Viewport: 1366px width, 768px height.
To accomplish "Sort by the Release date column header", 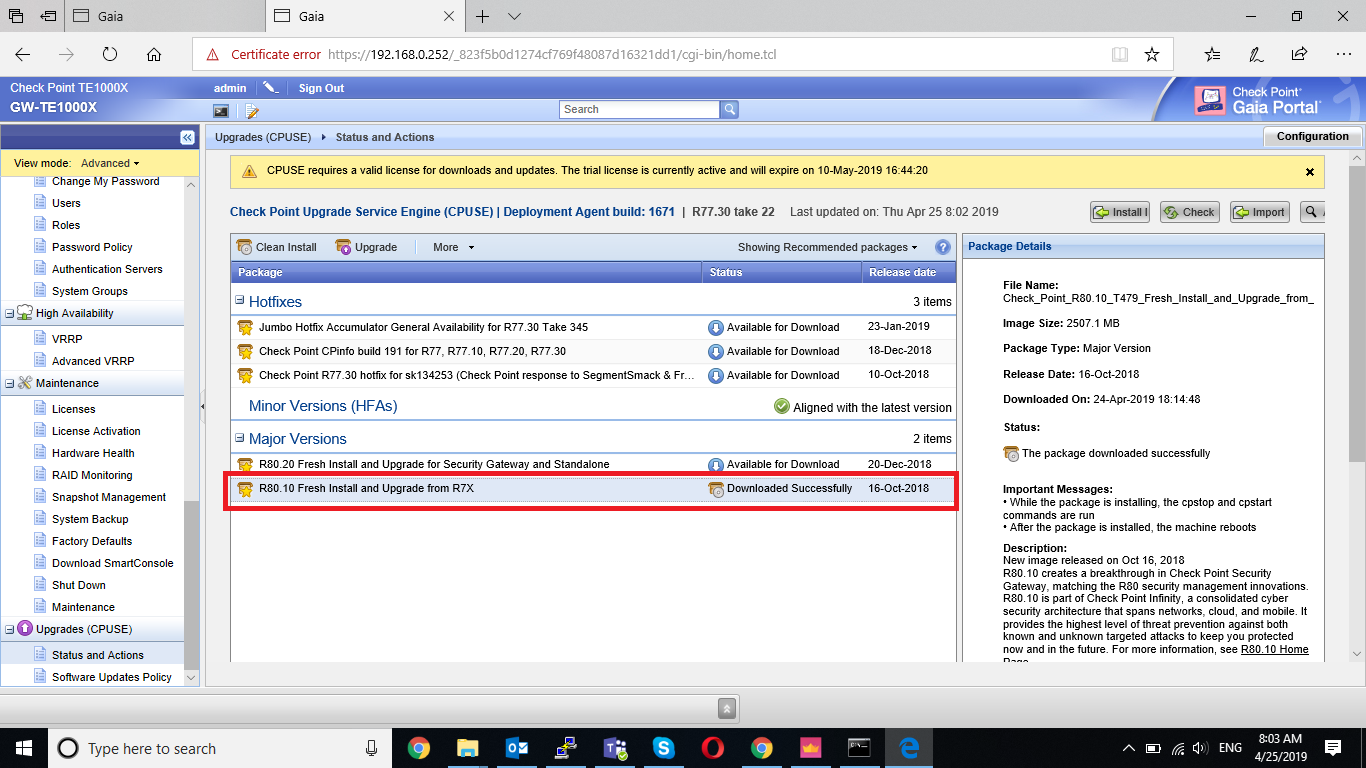I will pos(908,272).
